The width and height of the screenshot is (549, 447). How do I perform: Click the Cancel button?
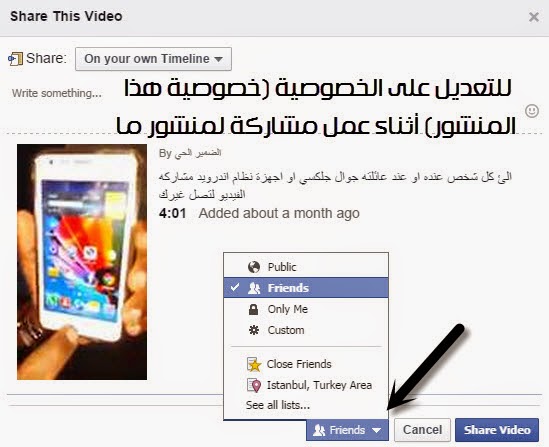tap(422, 430)
